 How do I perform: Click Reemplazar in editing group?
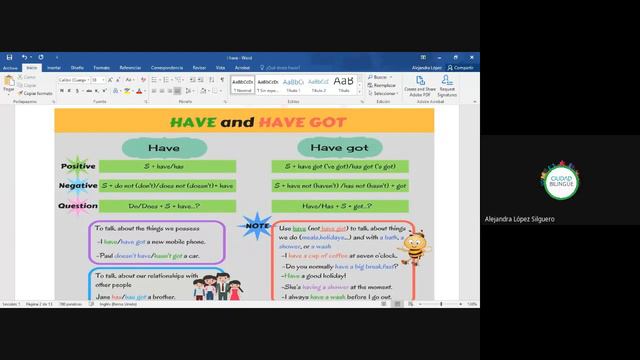[382, 85]
